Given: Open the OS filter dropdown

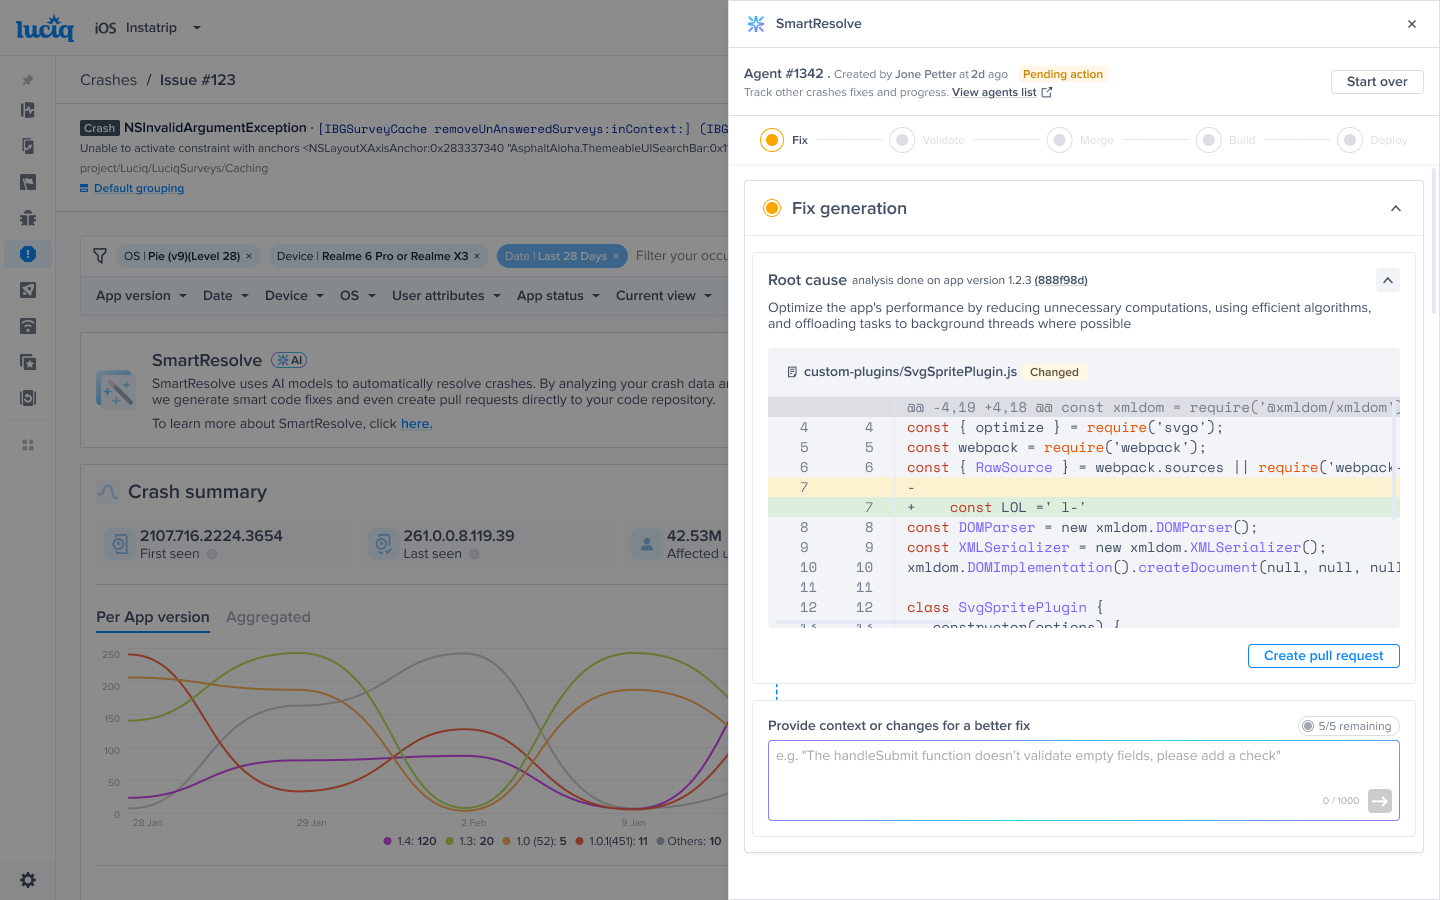Looking at the screenshot, I should tap(358, 296).
